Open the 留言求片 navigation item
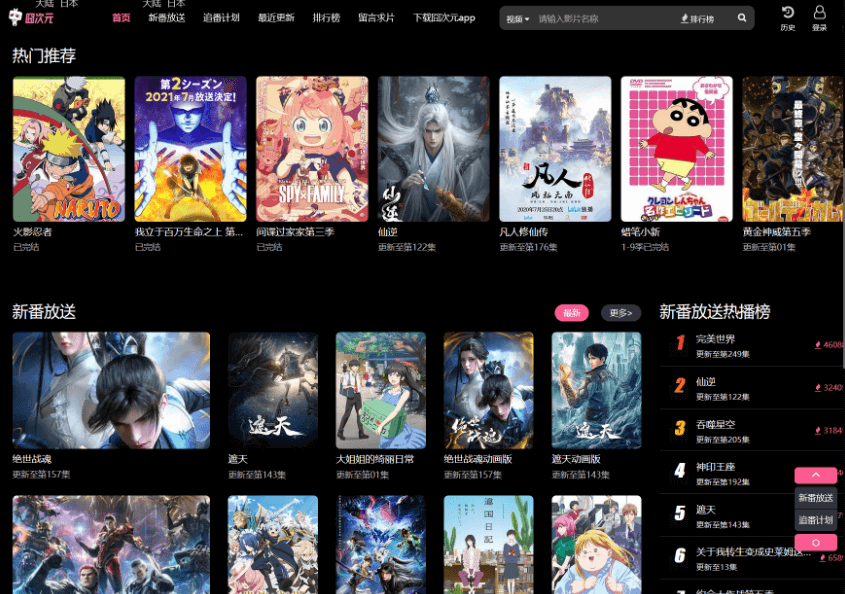Screen dimensions: 845x594 376,18
